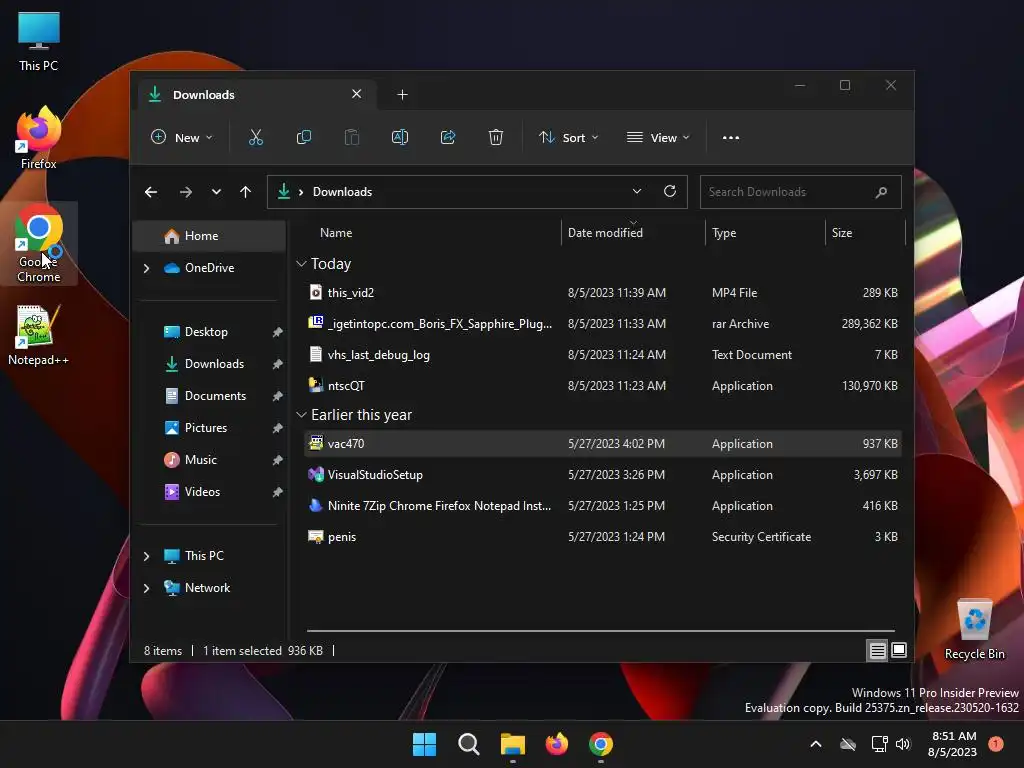Go back with the left arrow

coord(151,192)
